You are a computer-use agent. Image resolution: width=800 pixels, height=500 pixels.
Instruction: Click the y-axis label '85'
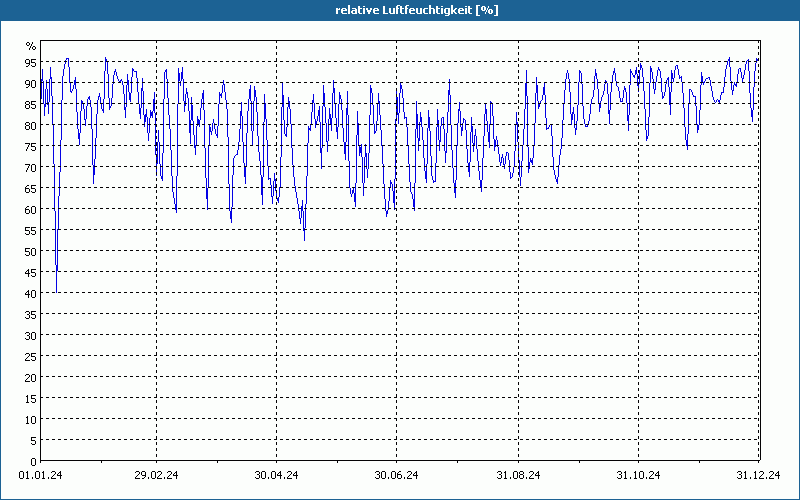click(x=31, y=105)
